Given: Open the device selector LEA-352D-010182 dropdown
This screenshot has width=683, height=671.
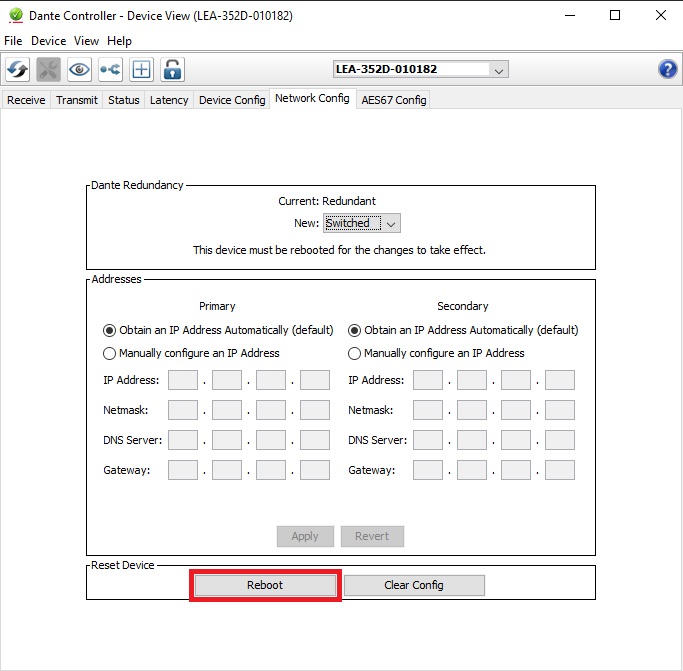Looking at the screenshot, I should [x=421, y=69].
